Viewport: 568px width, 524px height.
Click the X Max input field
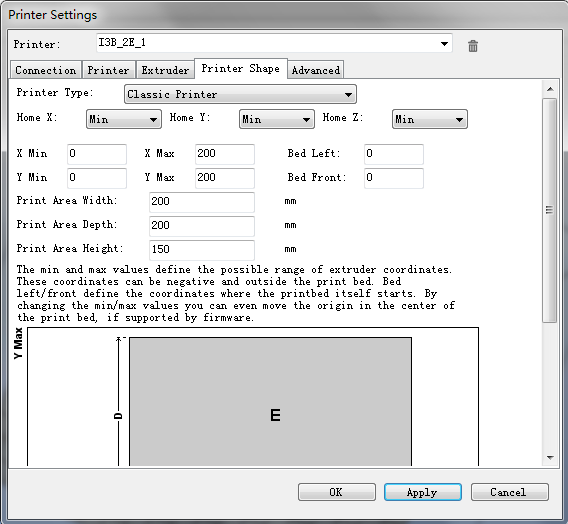coord(225,154)
